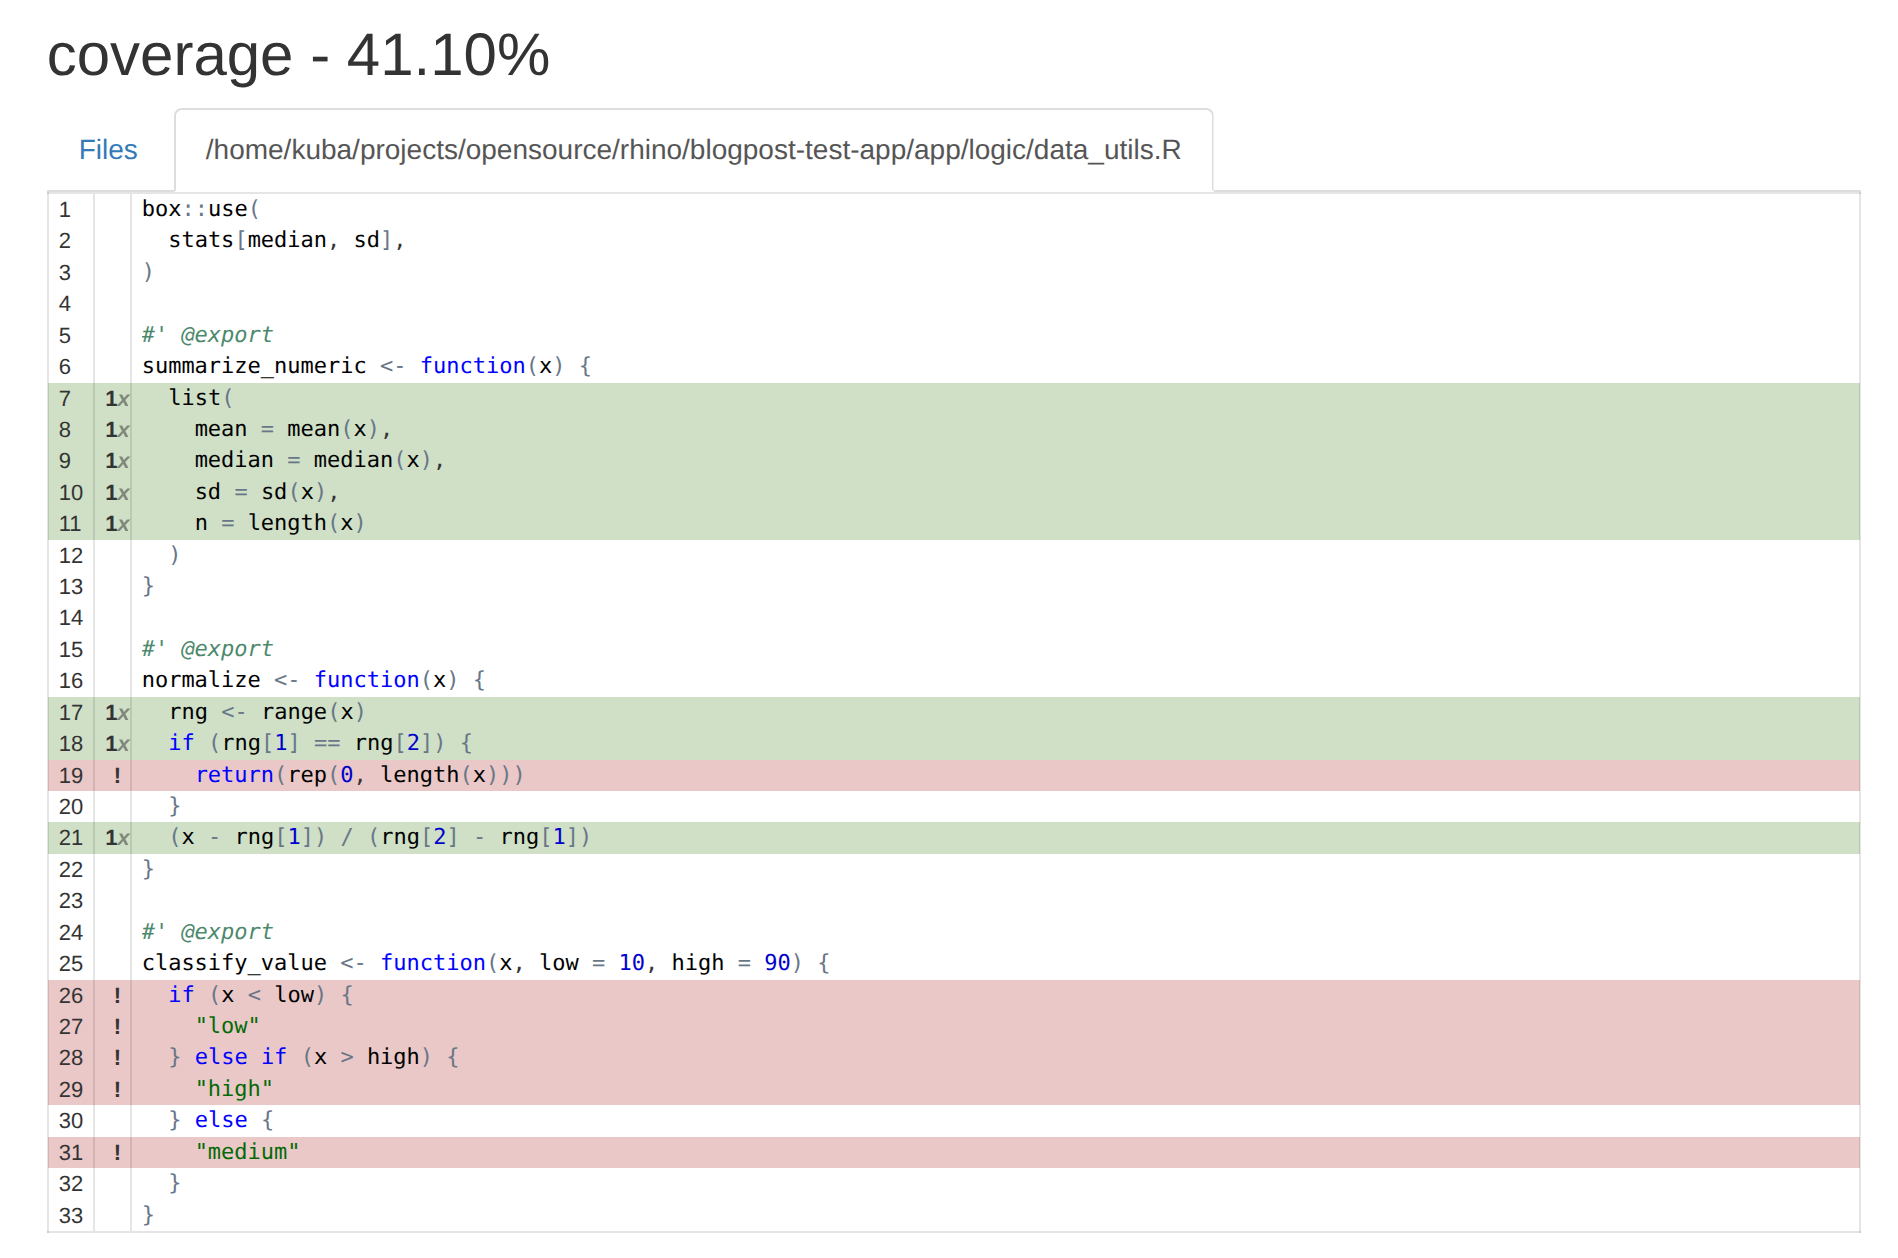Select the "high" string on line 29
Image resolution: width=1898 pixels, height=1258 pixels.
[x=234, y=1089]
